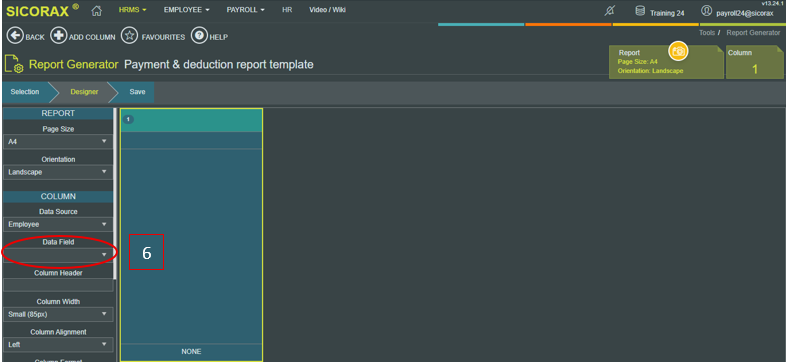
Task: Click the Column Header input field
Action: click(x=58, y=285)
